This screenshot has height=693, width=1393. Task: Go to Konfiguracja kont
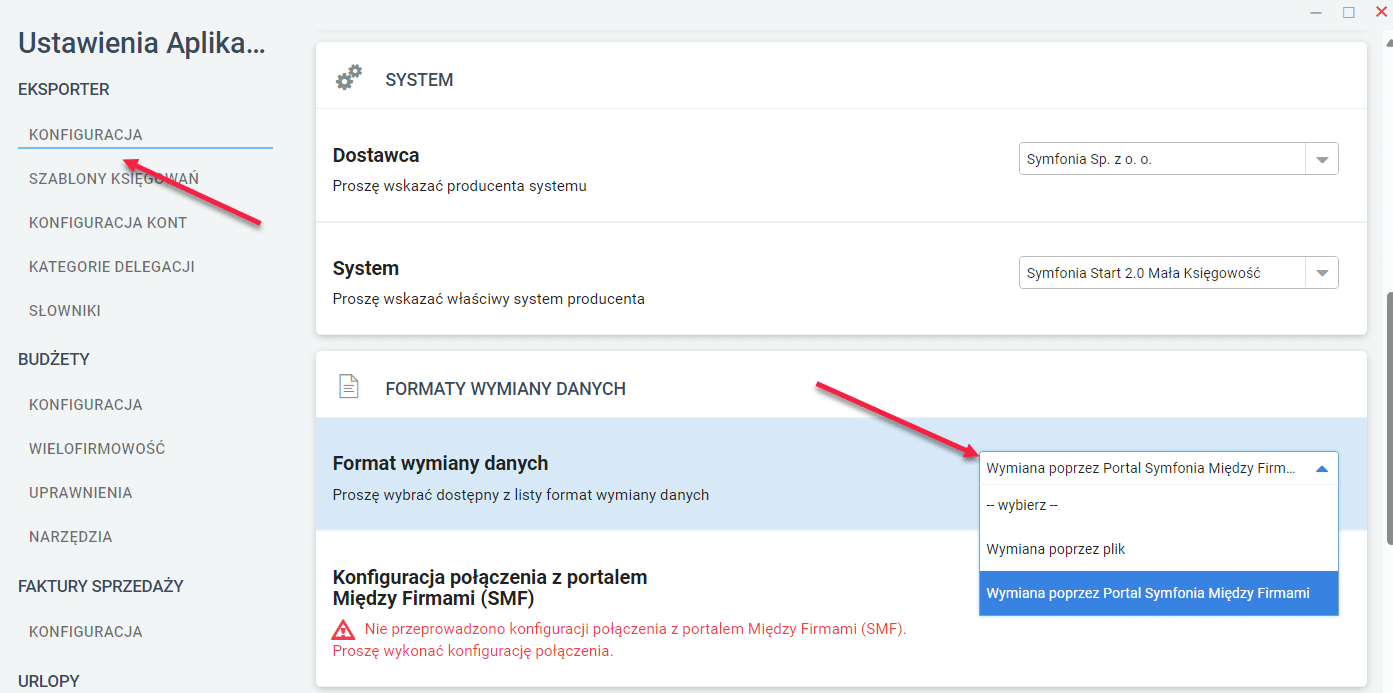108,223
